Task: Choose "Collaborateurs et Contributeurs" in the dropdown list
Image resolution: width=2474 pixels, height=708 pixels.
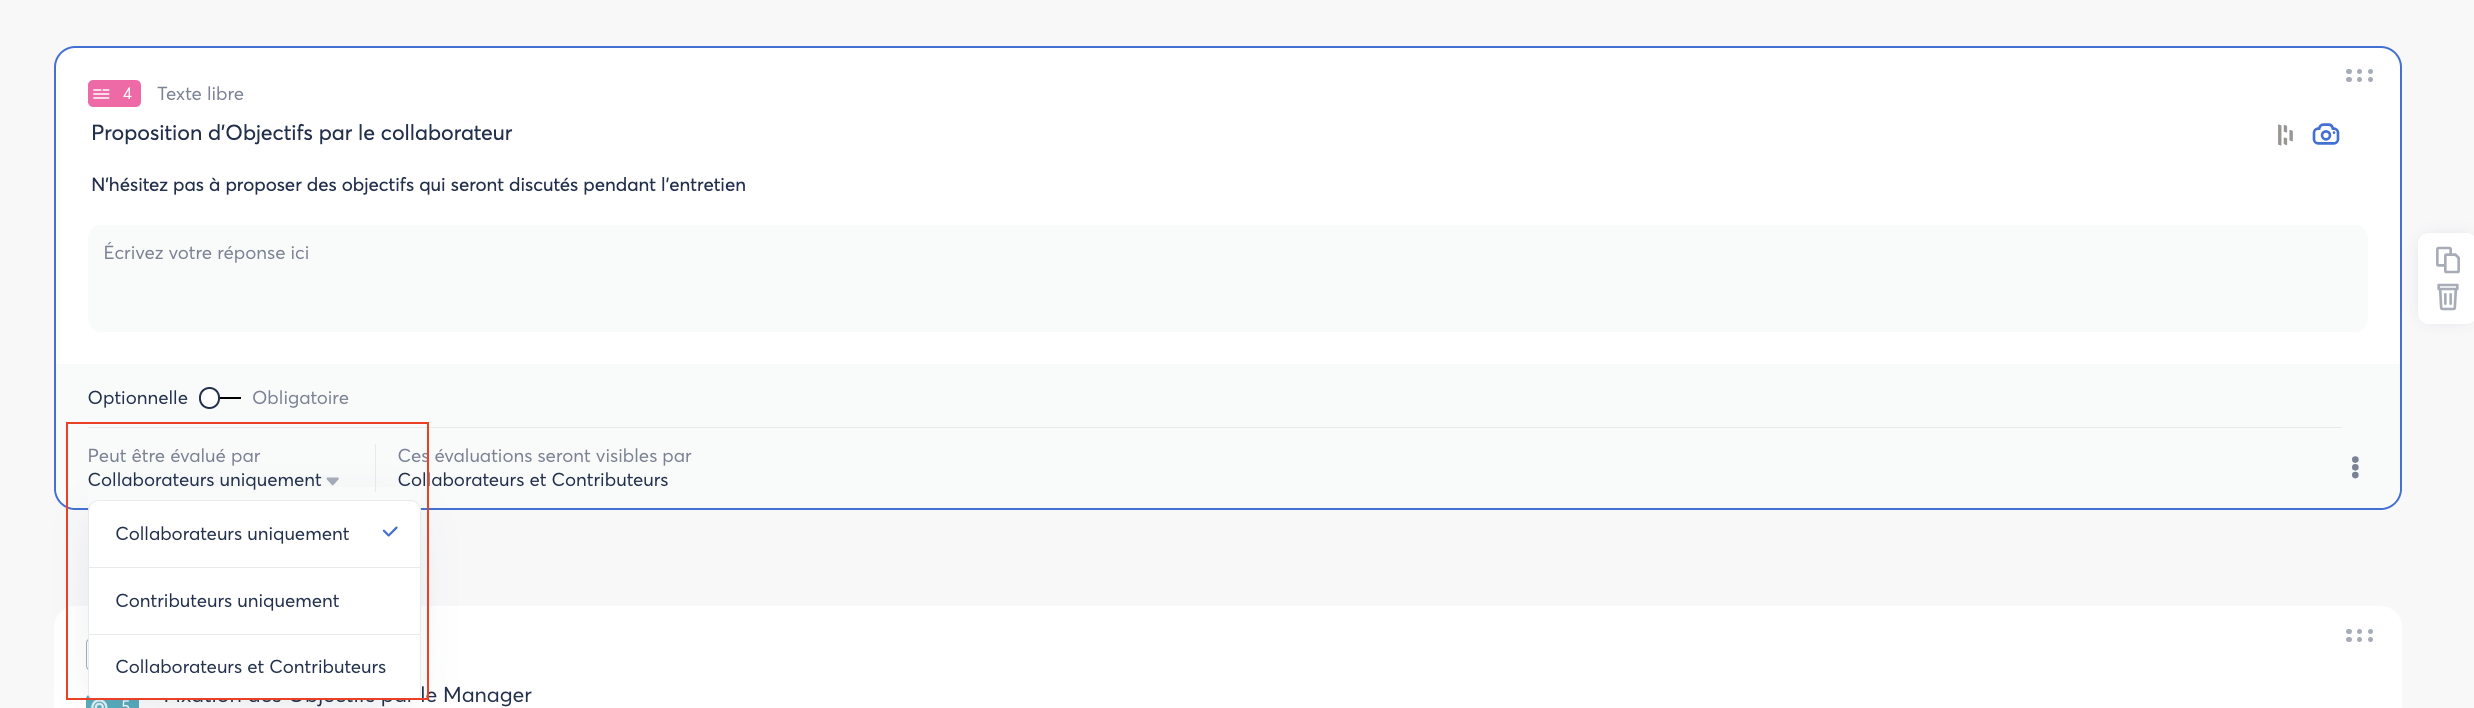Action: tap(250, 667)
